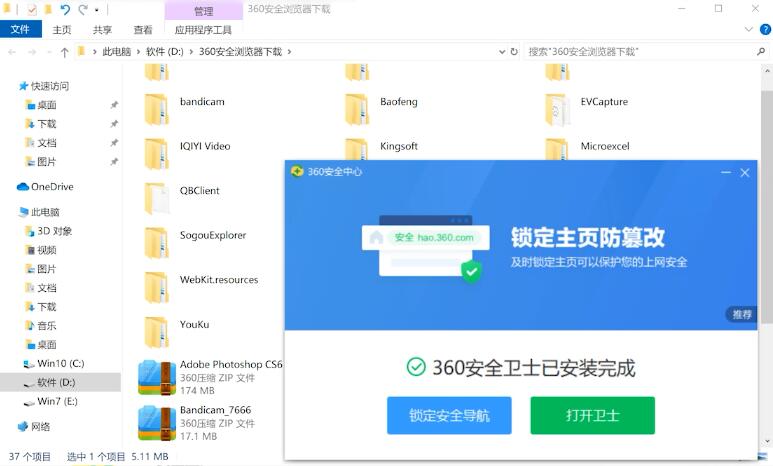This screenshot has height=466, width=773.
Task: Open the 应用程序工具 tab
Action: pos(203,30)
